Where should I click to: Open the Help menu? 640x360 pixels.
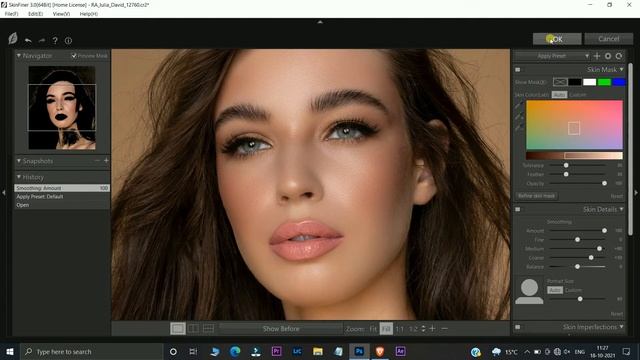point(89,14)
